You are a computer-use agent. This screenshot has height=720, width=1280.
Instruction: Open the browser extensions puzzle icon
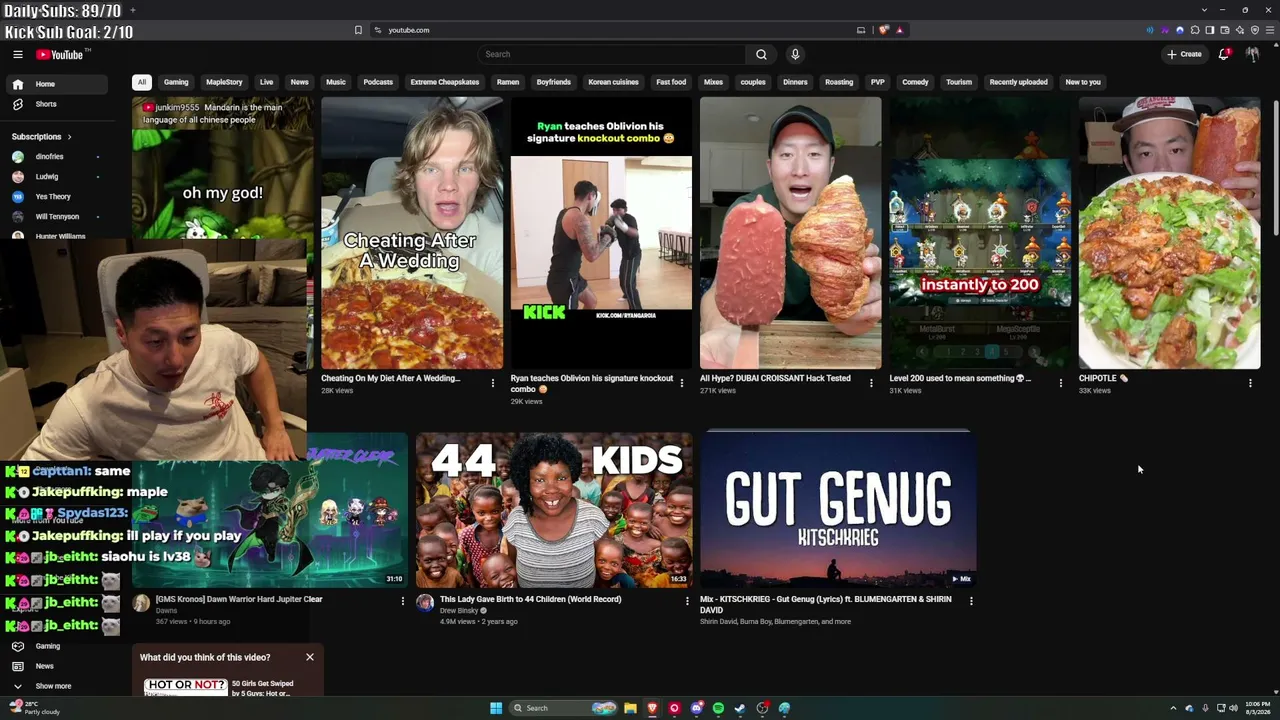tap(1195, 30)
